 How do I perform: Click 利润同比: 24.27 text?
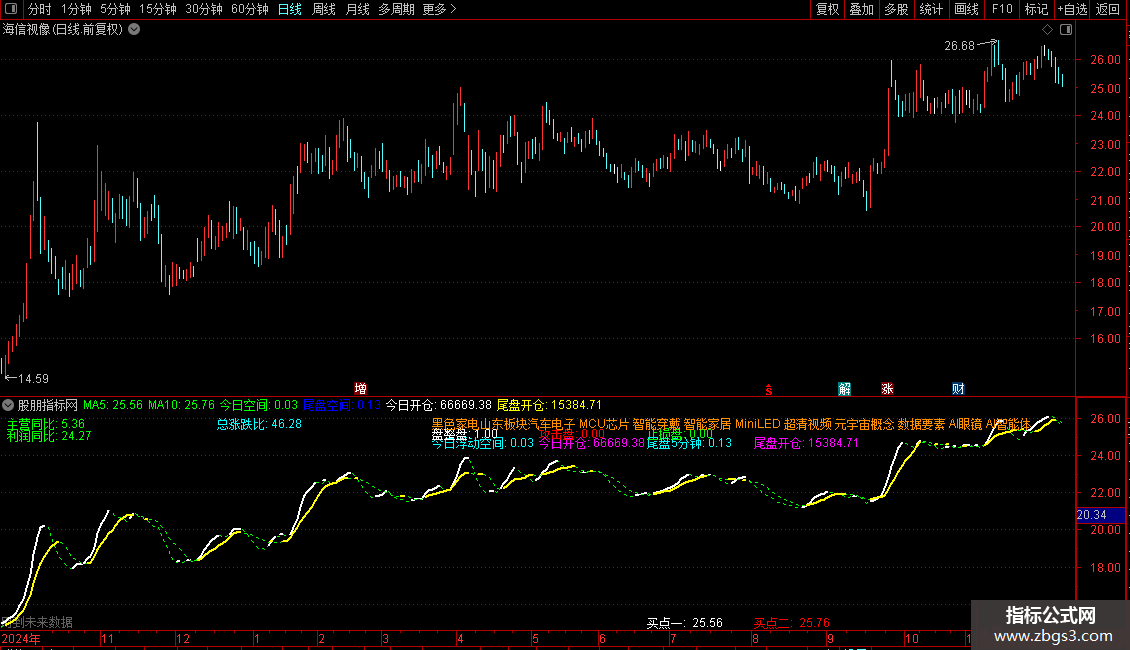[49, 436]
